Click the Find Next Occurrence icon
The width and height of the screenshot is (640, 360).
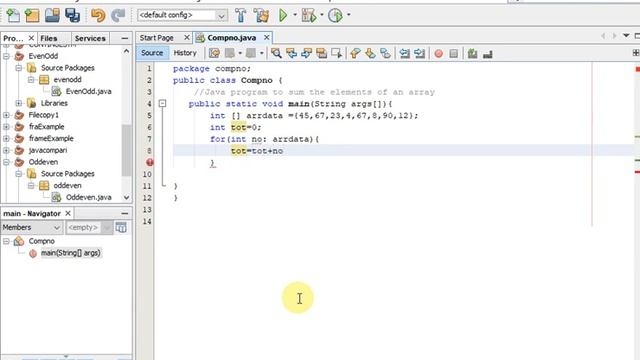306,53
